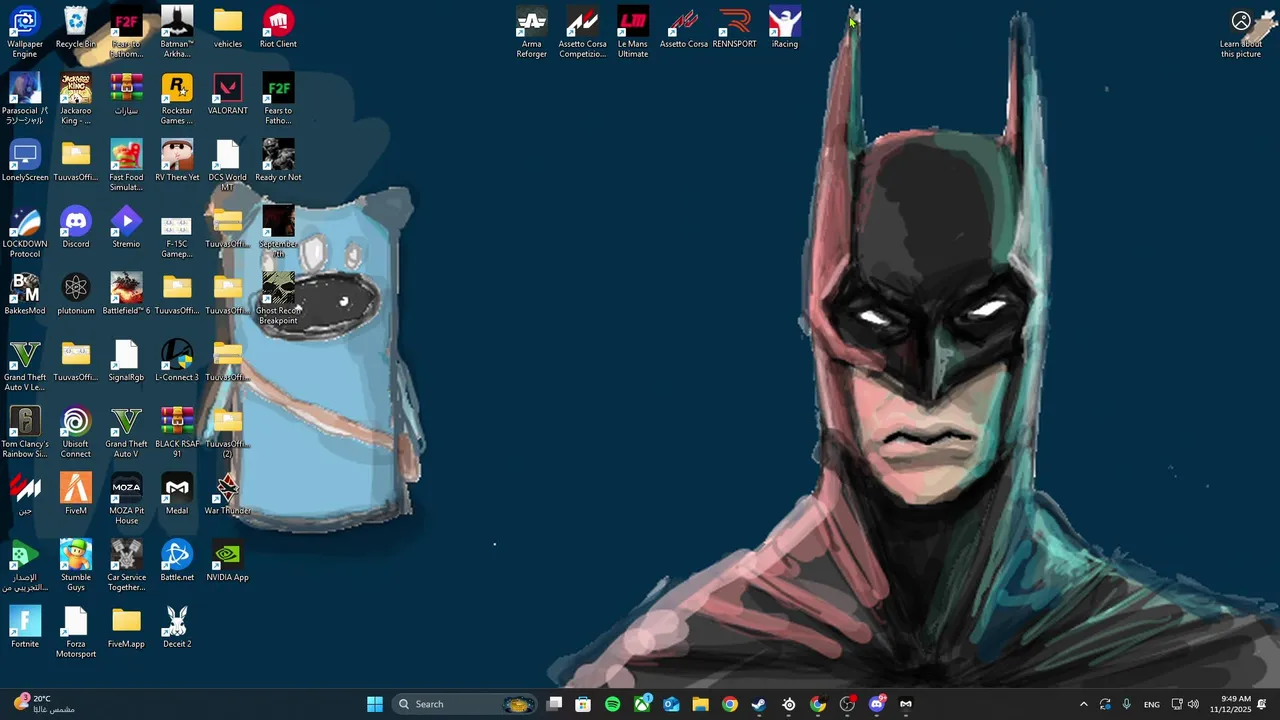The image size is (1280, 720).
Task: Open the NVIDIA App shortcut
Action: click(228, 561)
